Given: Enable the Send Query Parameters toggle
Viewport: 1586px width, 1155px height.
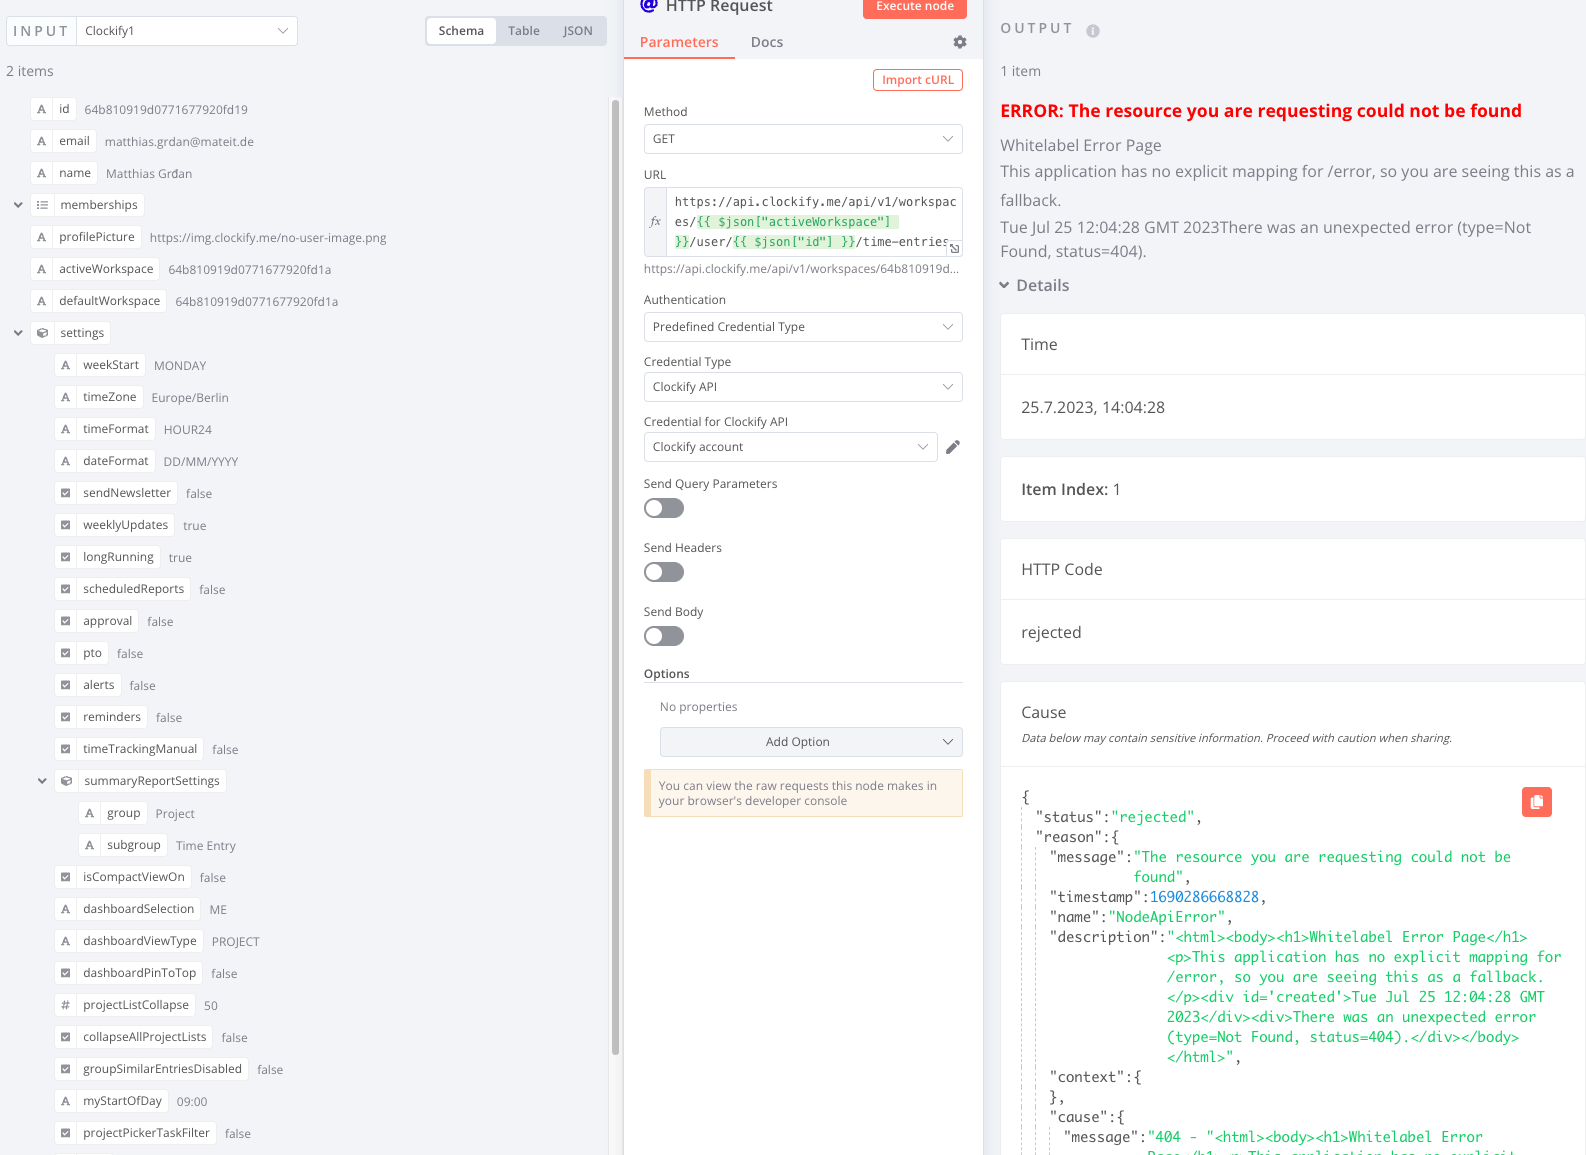Looking at the screenshot, I should [x=664, y=508].
